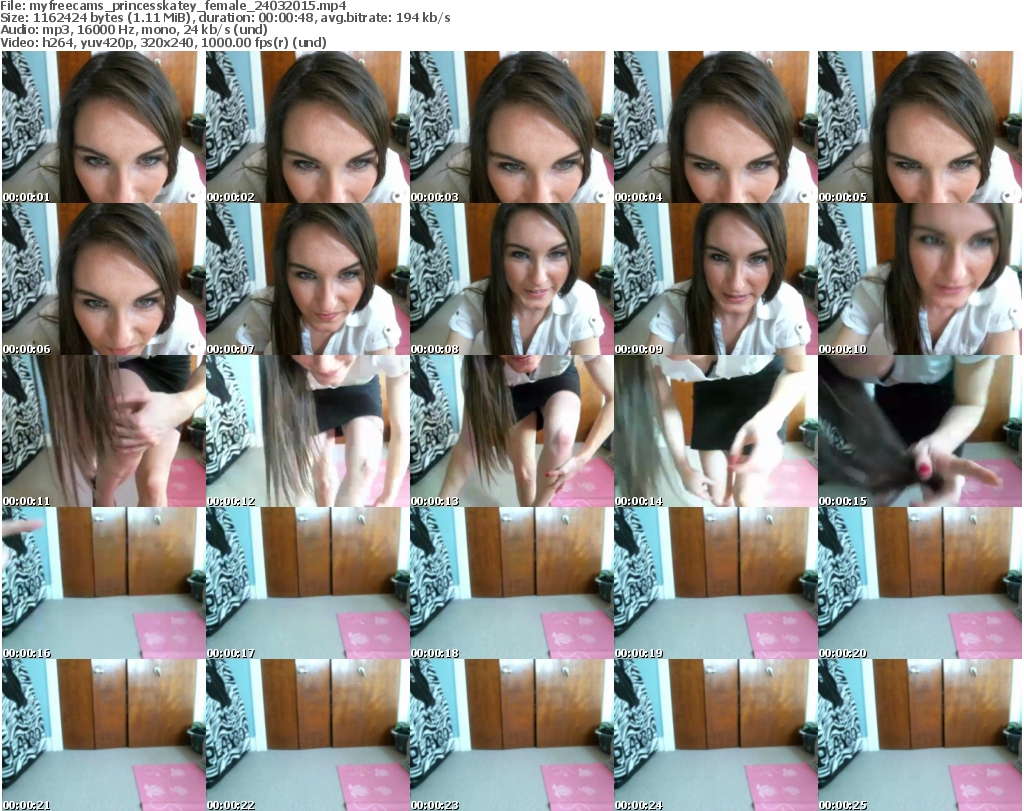Image resolution: width=1024 pixels, height=811 pixels.
Task: Click the frame with timestamp 00:00:12
Action: pos(308,431)
